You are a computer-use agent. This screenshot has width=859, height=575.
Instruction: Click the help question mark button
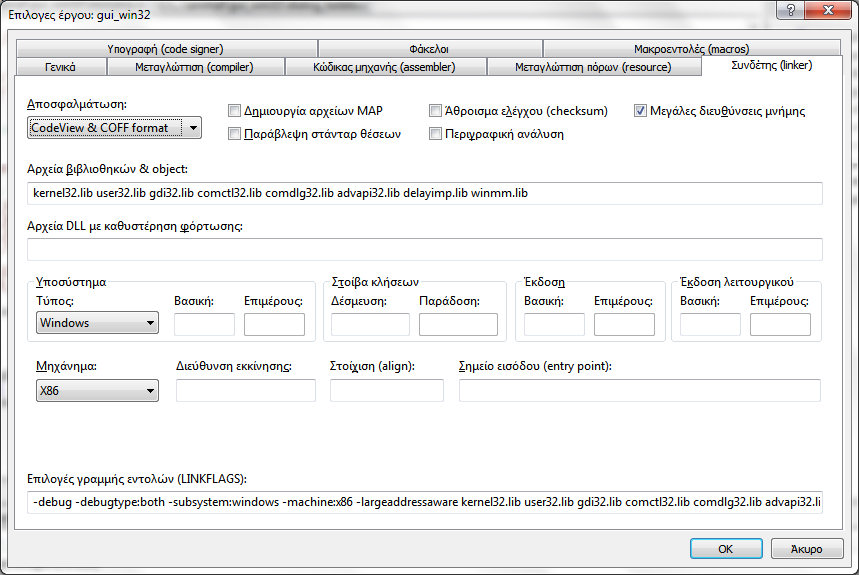[x=791, y=10]
